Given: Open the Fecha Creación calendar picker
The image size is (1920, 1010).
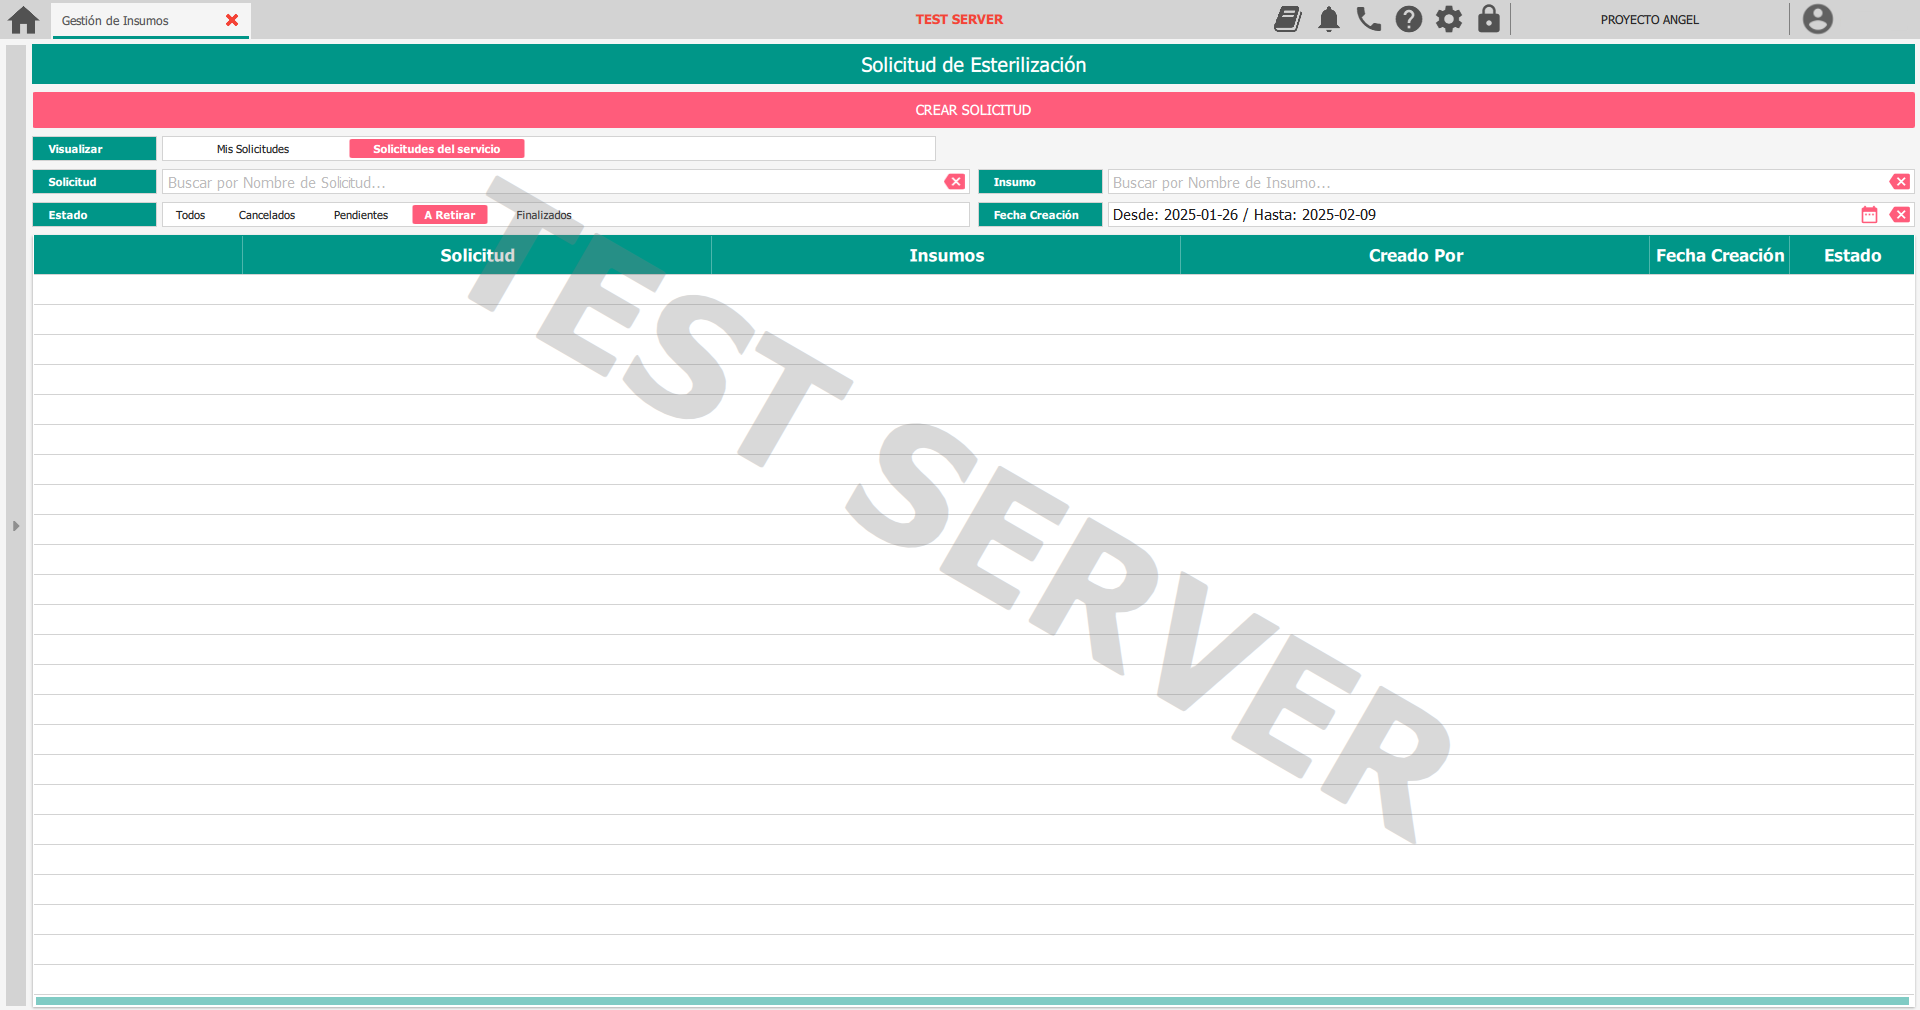Looking at the screenshot, I should point(1869,215).
